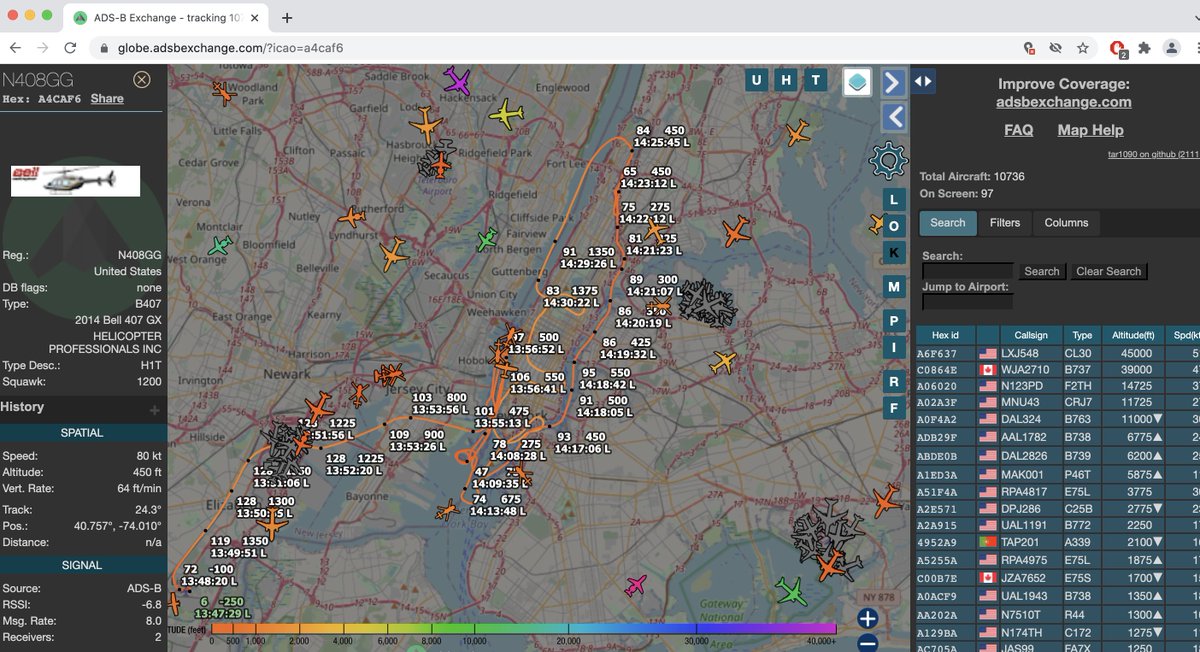The height and width of the screenshot is (652, 1200).
Task: Sort table by Type column
Action: tap(1082, 336)
